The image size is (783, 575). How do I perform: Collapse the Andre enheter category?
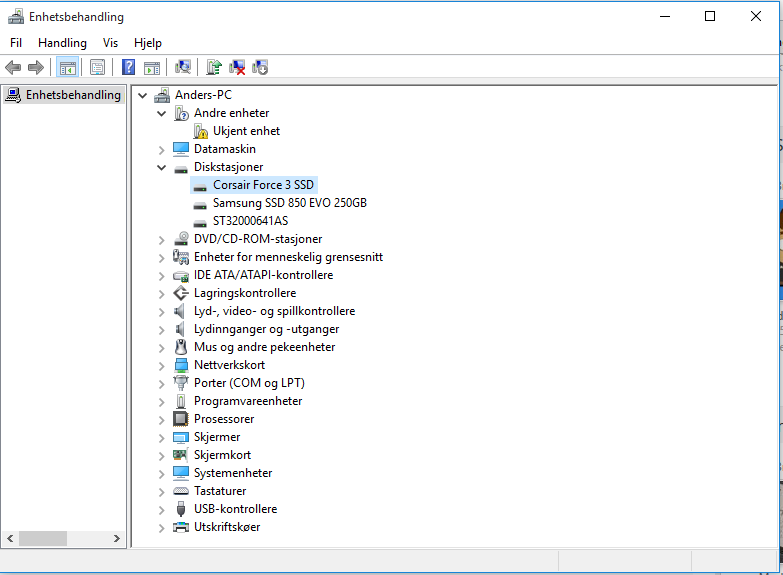[x=162, y=113]
